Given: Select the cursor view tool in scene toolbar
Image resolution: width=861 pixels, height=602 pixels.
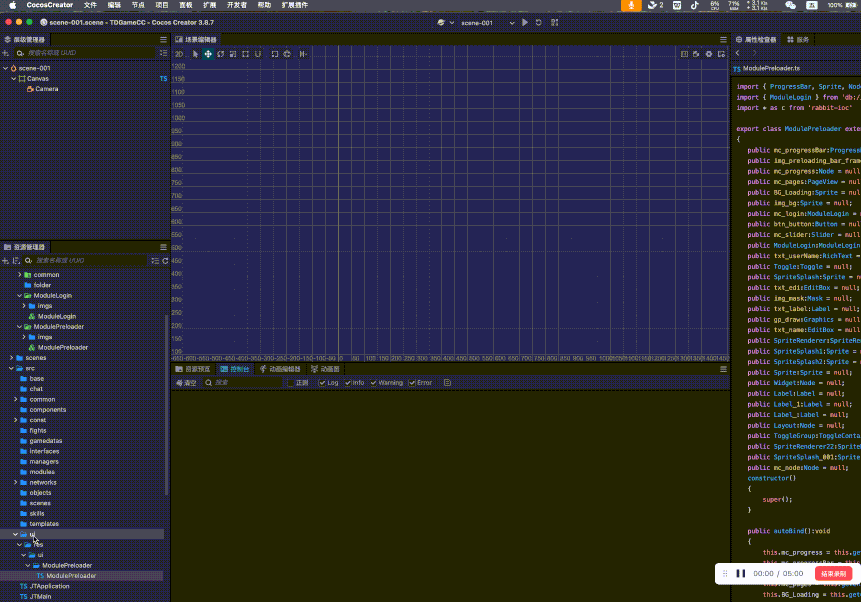Looking at the screenshot, I should click(x=195, y=54).
